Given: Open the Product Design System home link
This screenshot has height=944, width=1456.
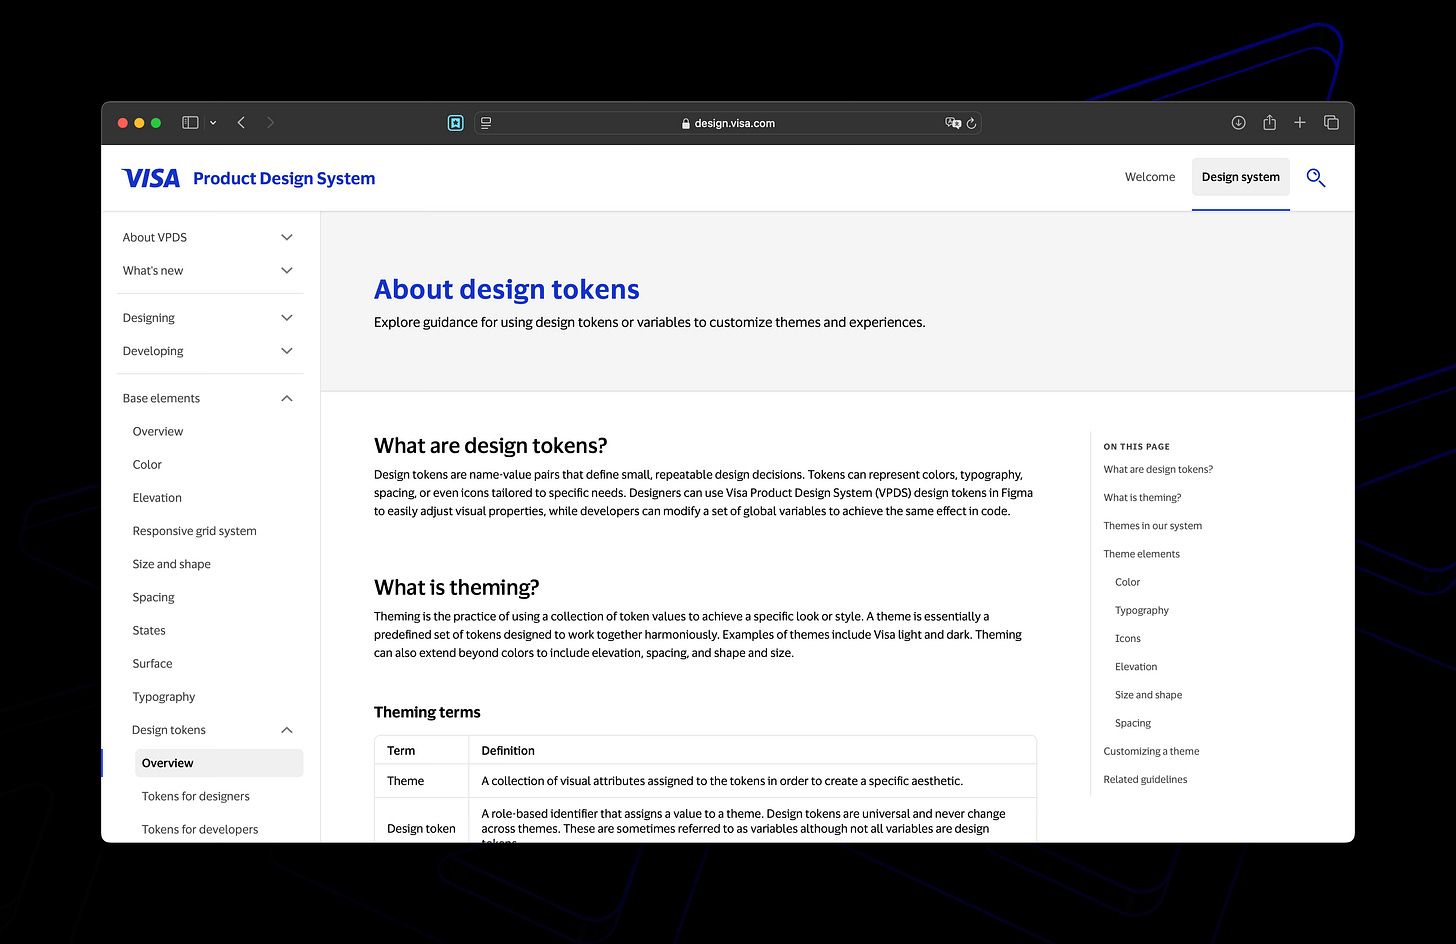Looking at the screenshot, I should (284, 178).
